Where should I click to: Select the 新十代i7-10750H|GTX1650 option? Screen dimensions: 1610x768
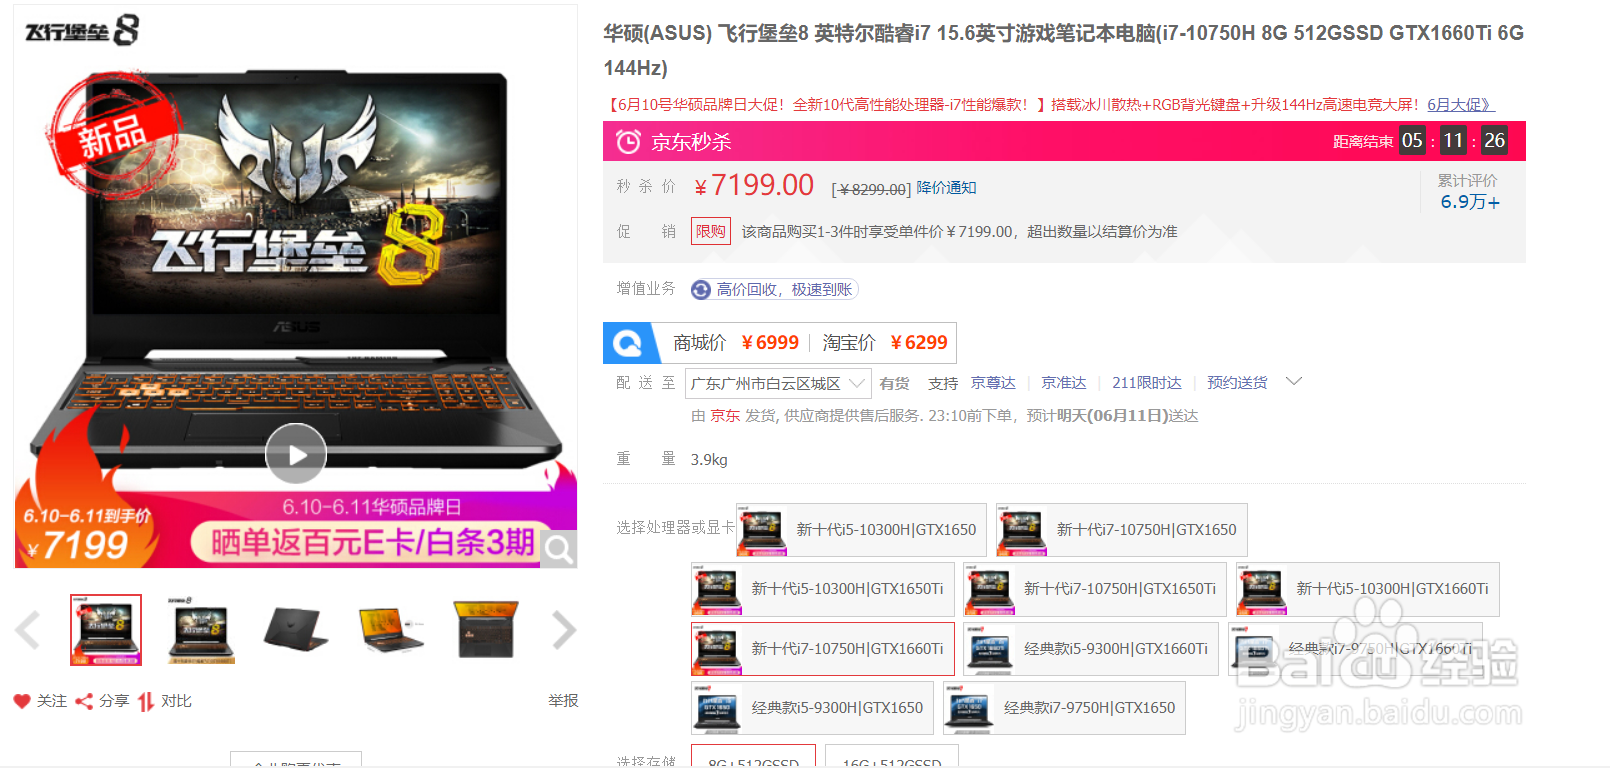[x=1122, y=530]
